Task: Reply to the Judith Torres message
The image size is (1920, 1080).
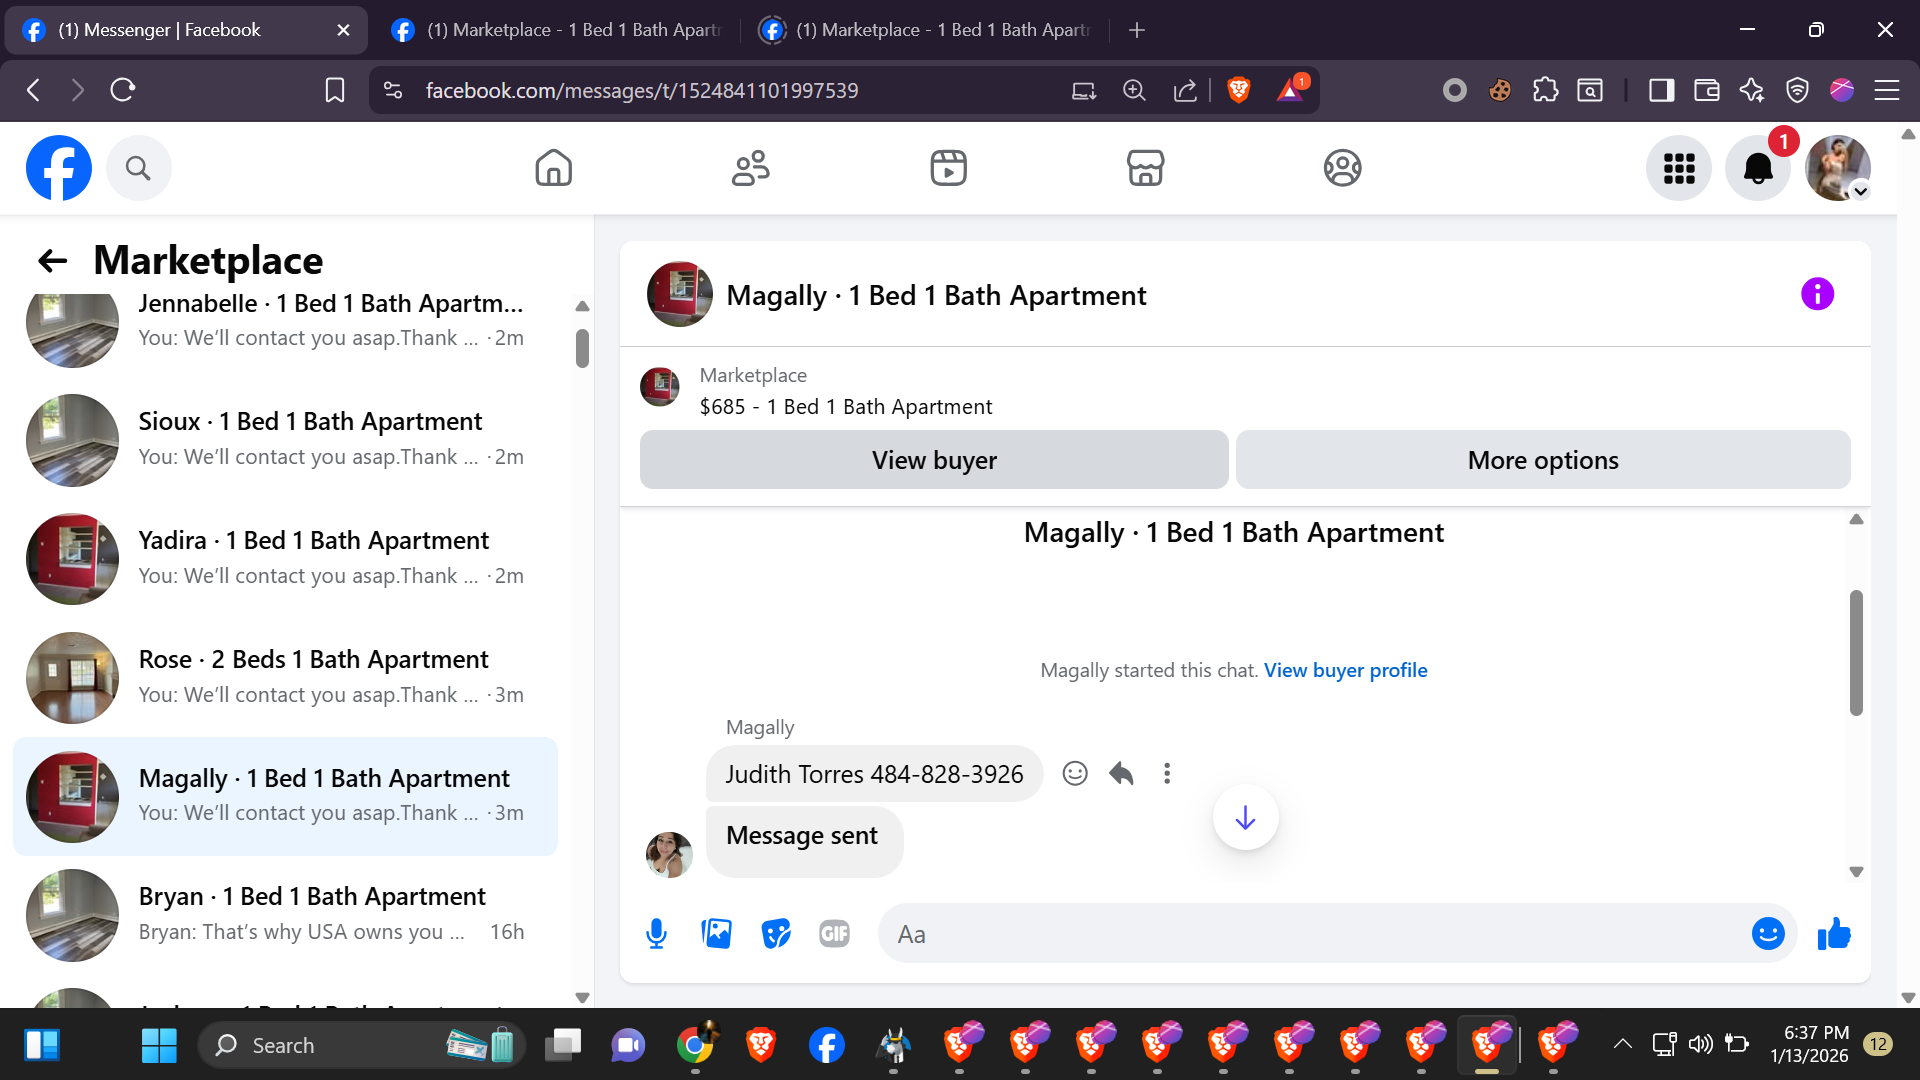Action: point(1121,773)
